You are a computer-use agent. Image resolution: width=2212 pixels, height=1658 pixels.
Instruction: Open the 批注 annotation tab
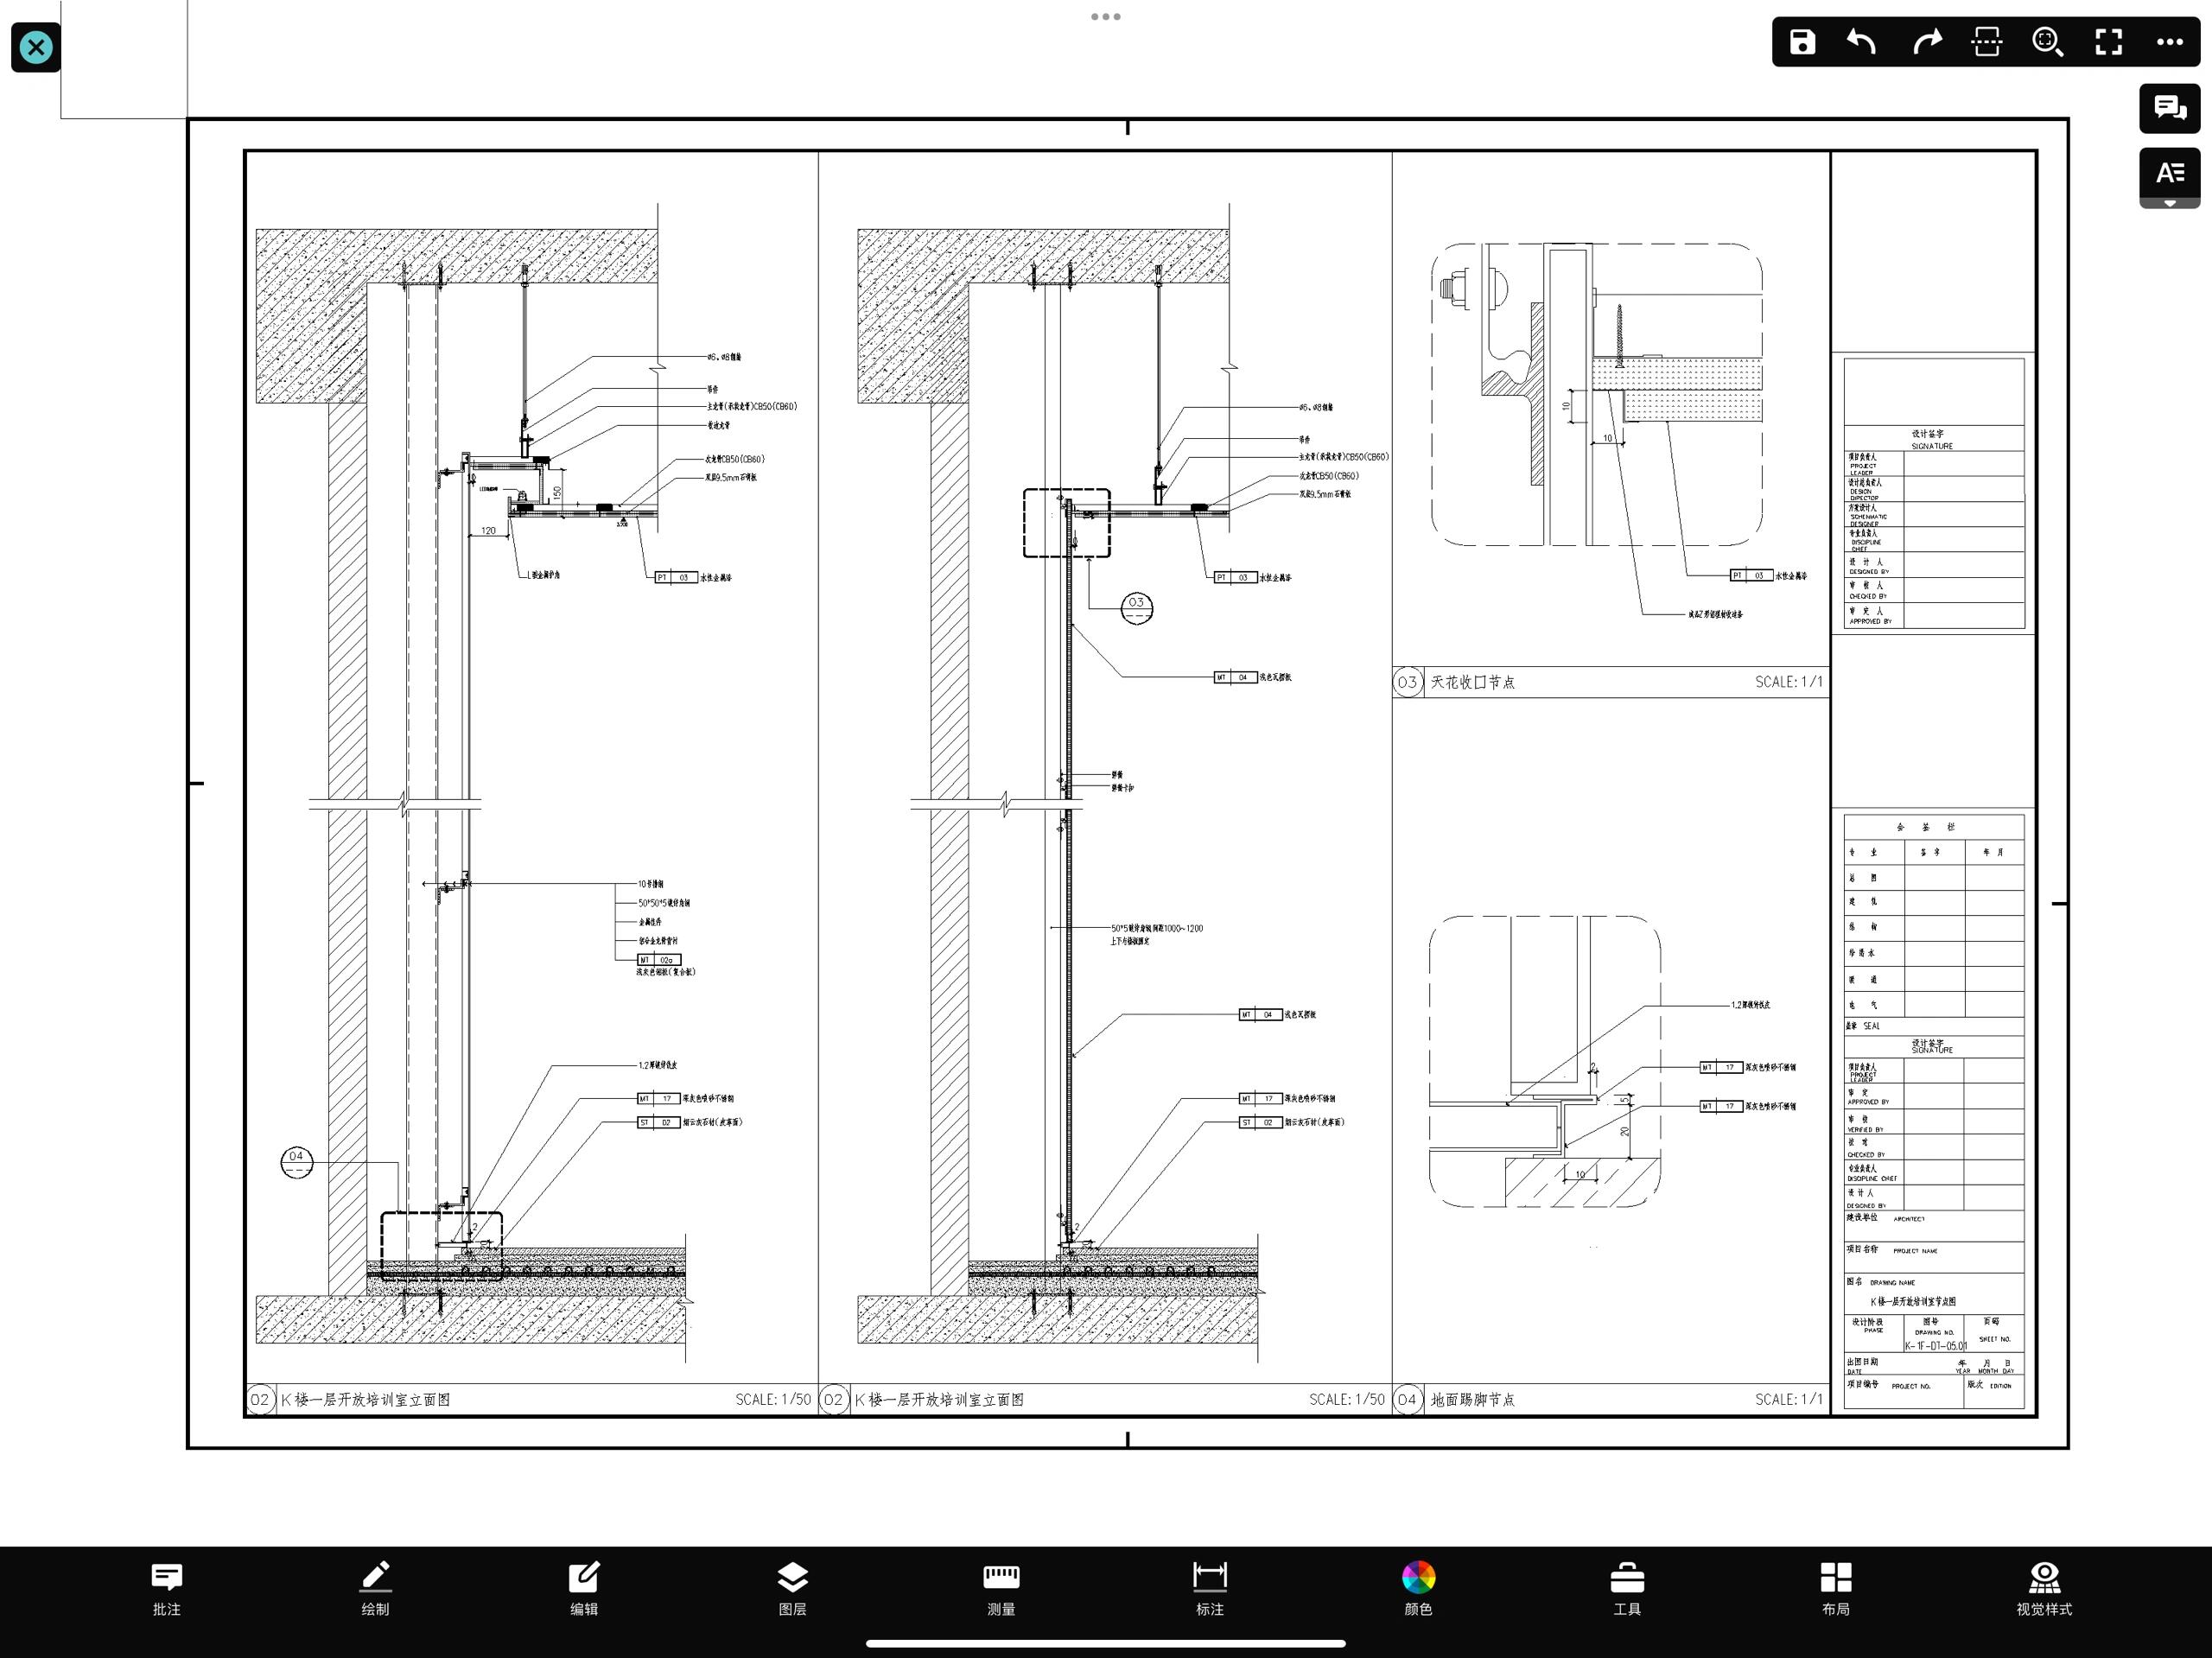[x=166, y=1587]
